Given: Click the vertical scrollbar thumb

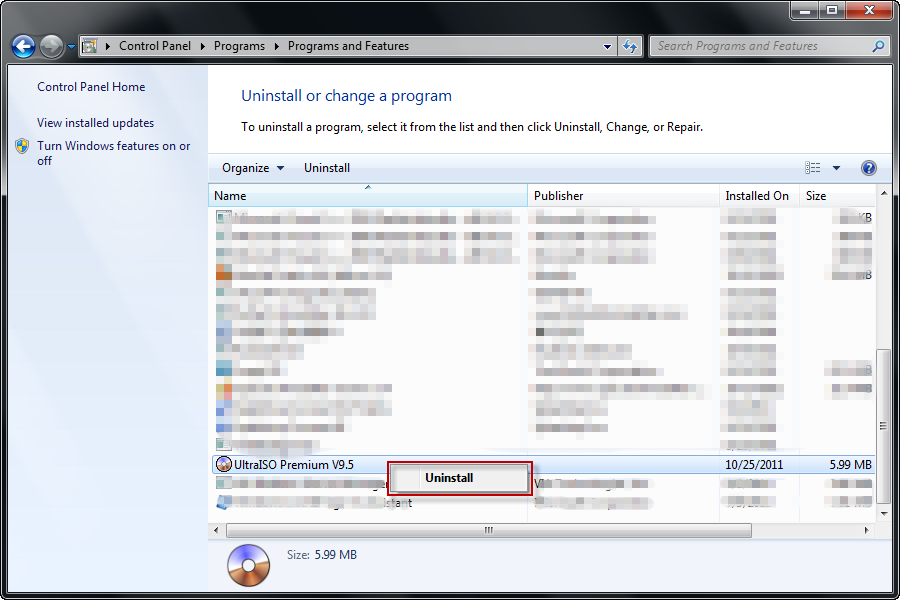Looking at the screenshot, I should (884, 426).
